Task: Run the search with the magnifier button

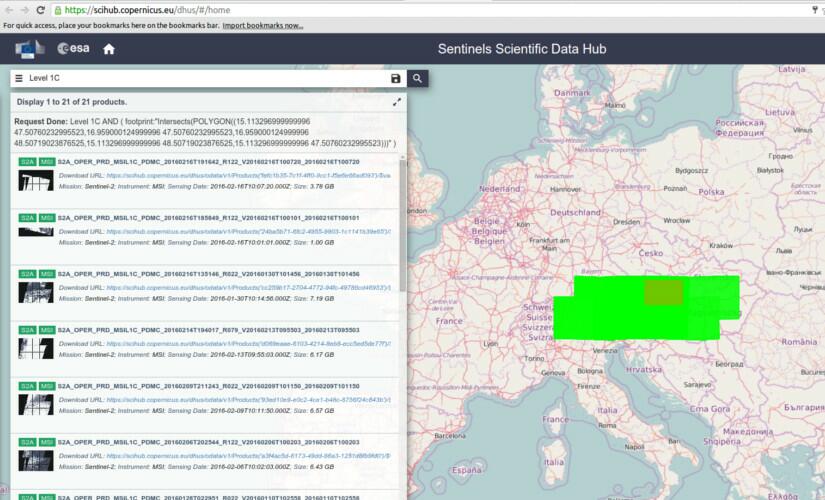Action: tap(417, 78)
